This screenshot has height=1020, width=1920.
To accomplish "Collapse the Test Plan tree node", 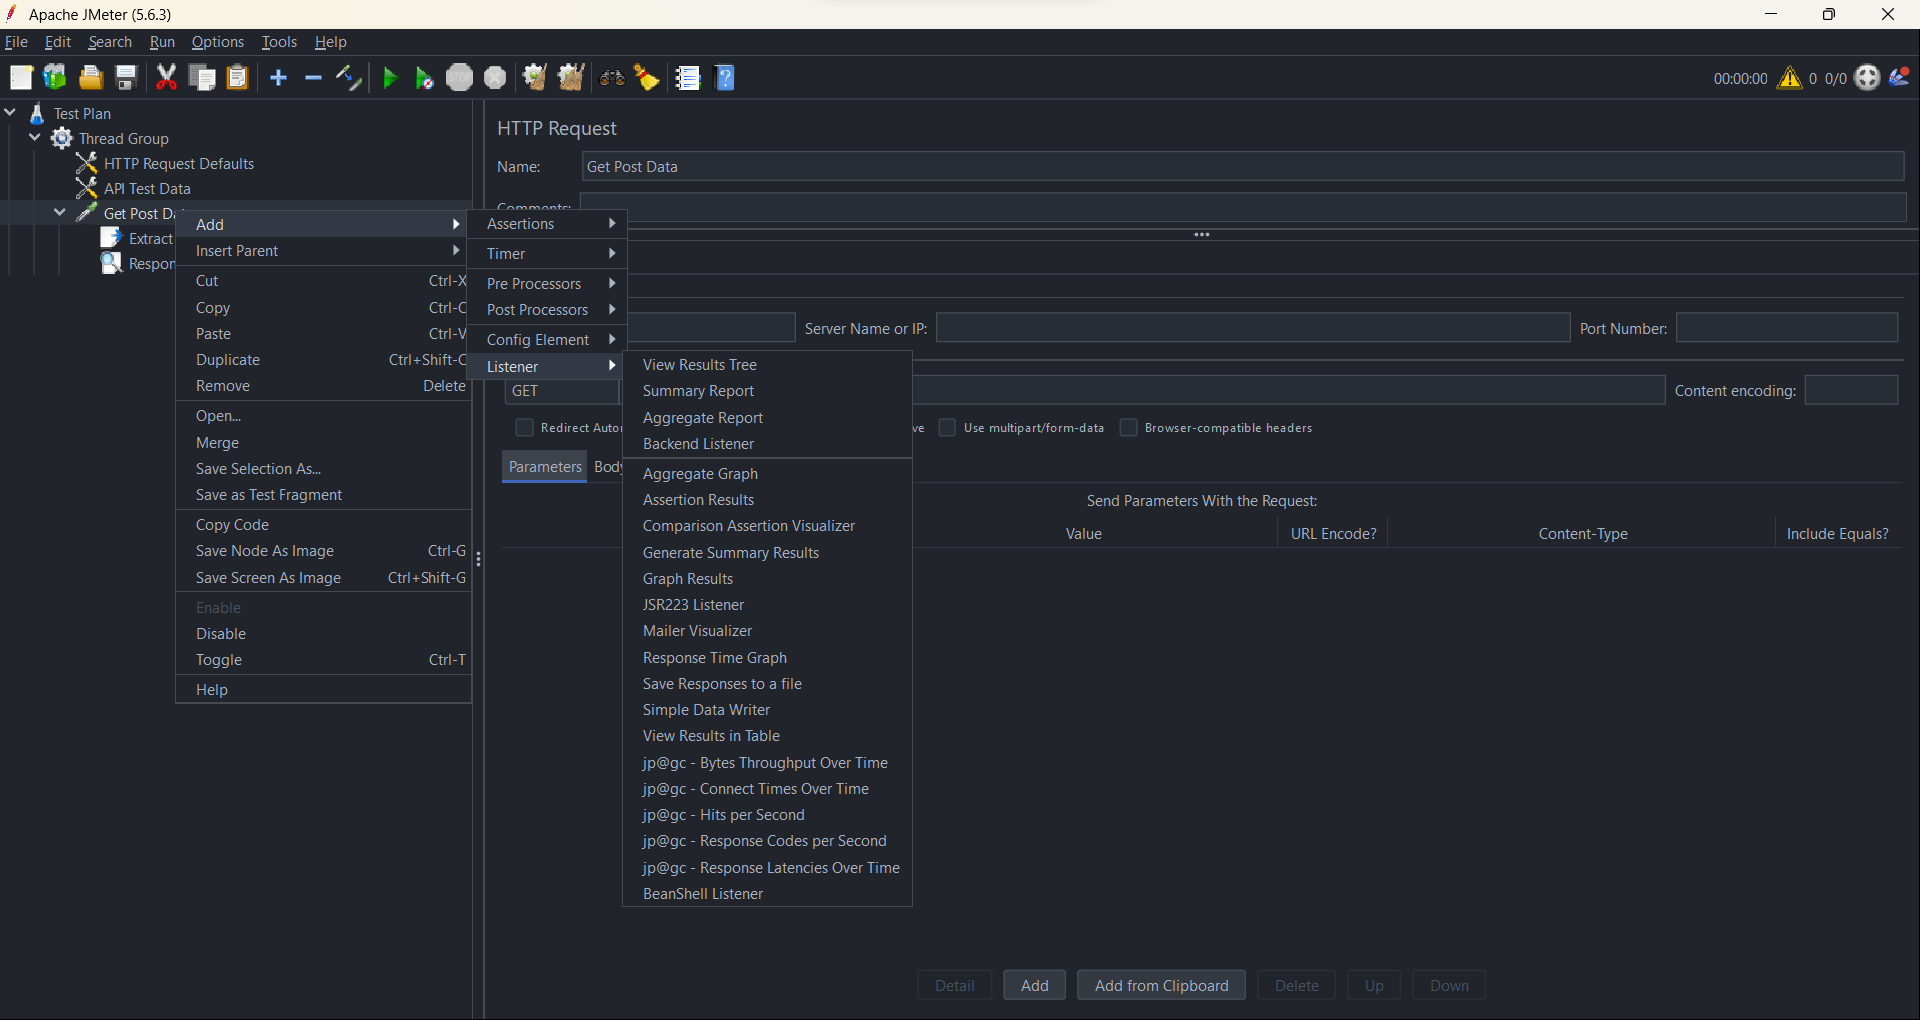I will point(10,112).
